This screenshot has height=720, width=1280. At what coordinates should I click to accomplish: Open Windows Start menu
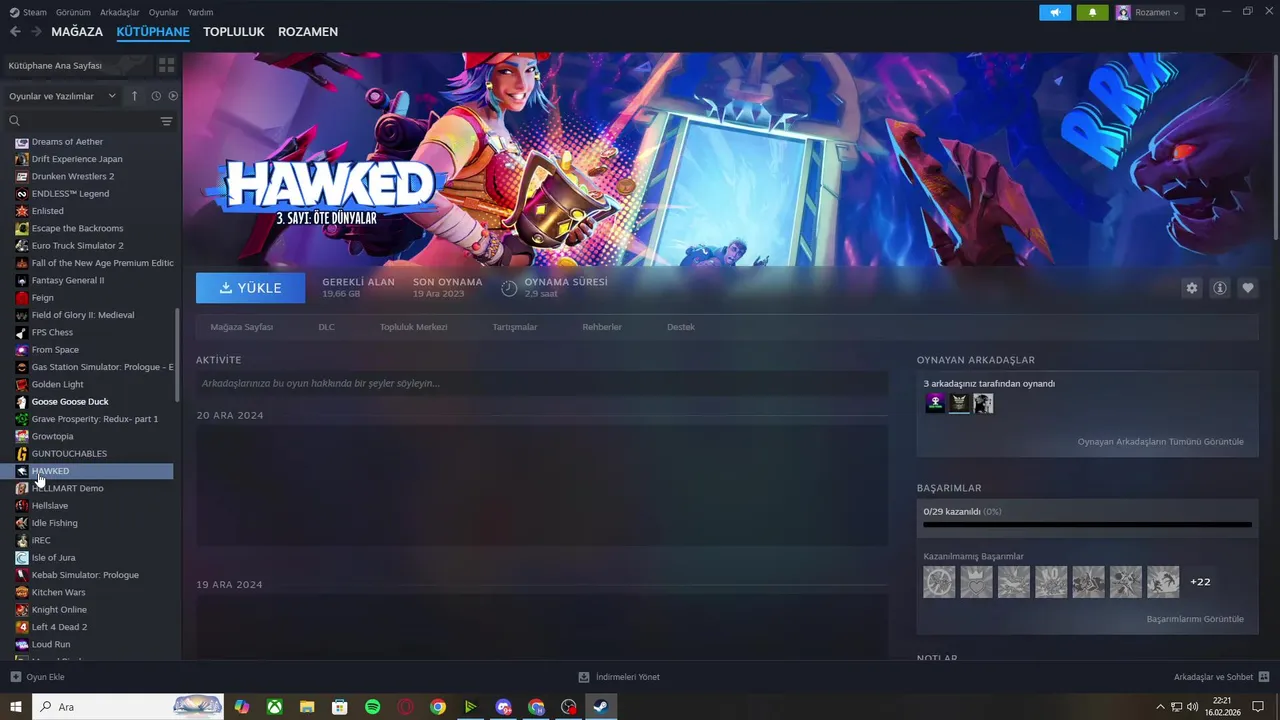tap(15, 707)
